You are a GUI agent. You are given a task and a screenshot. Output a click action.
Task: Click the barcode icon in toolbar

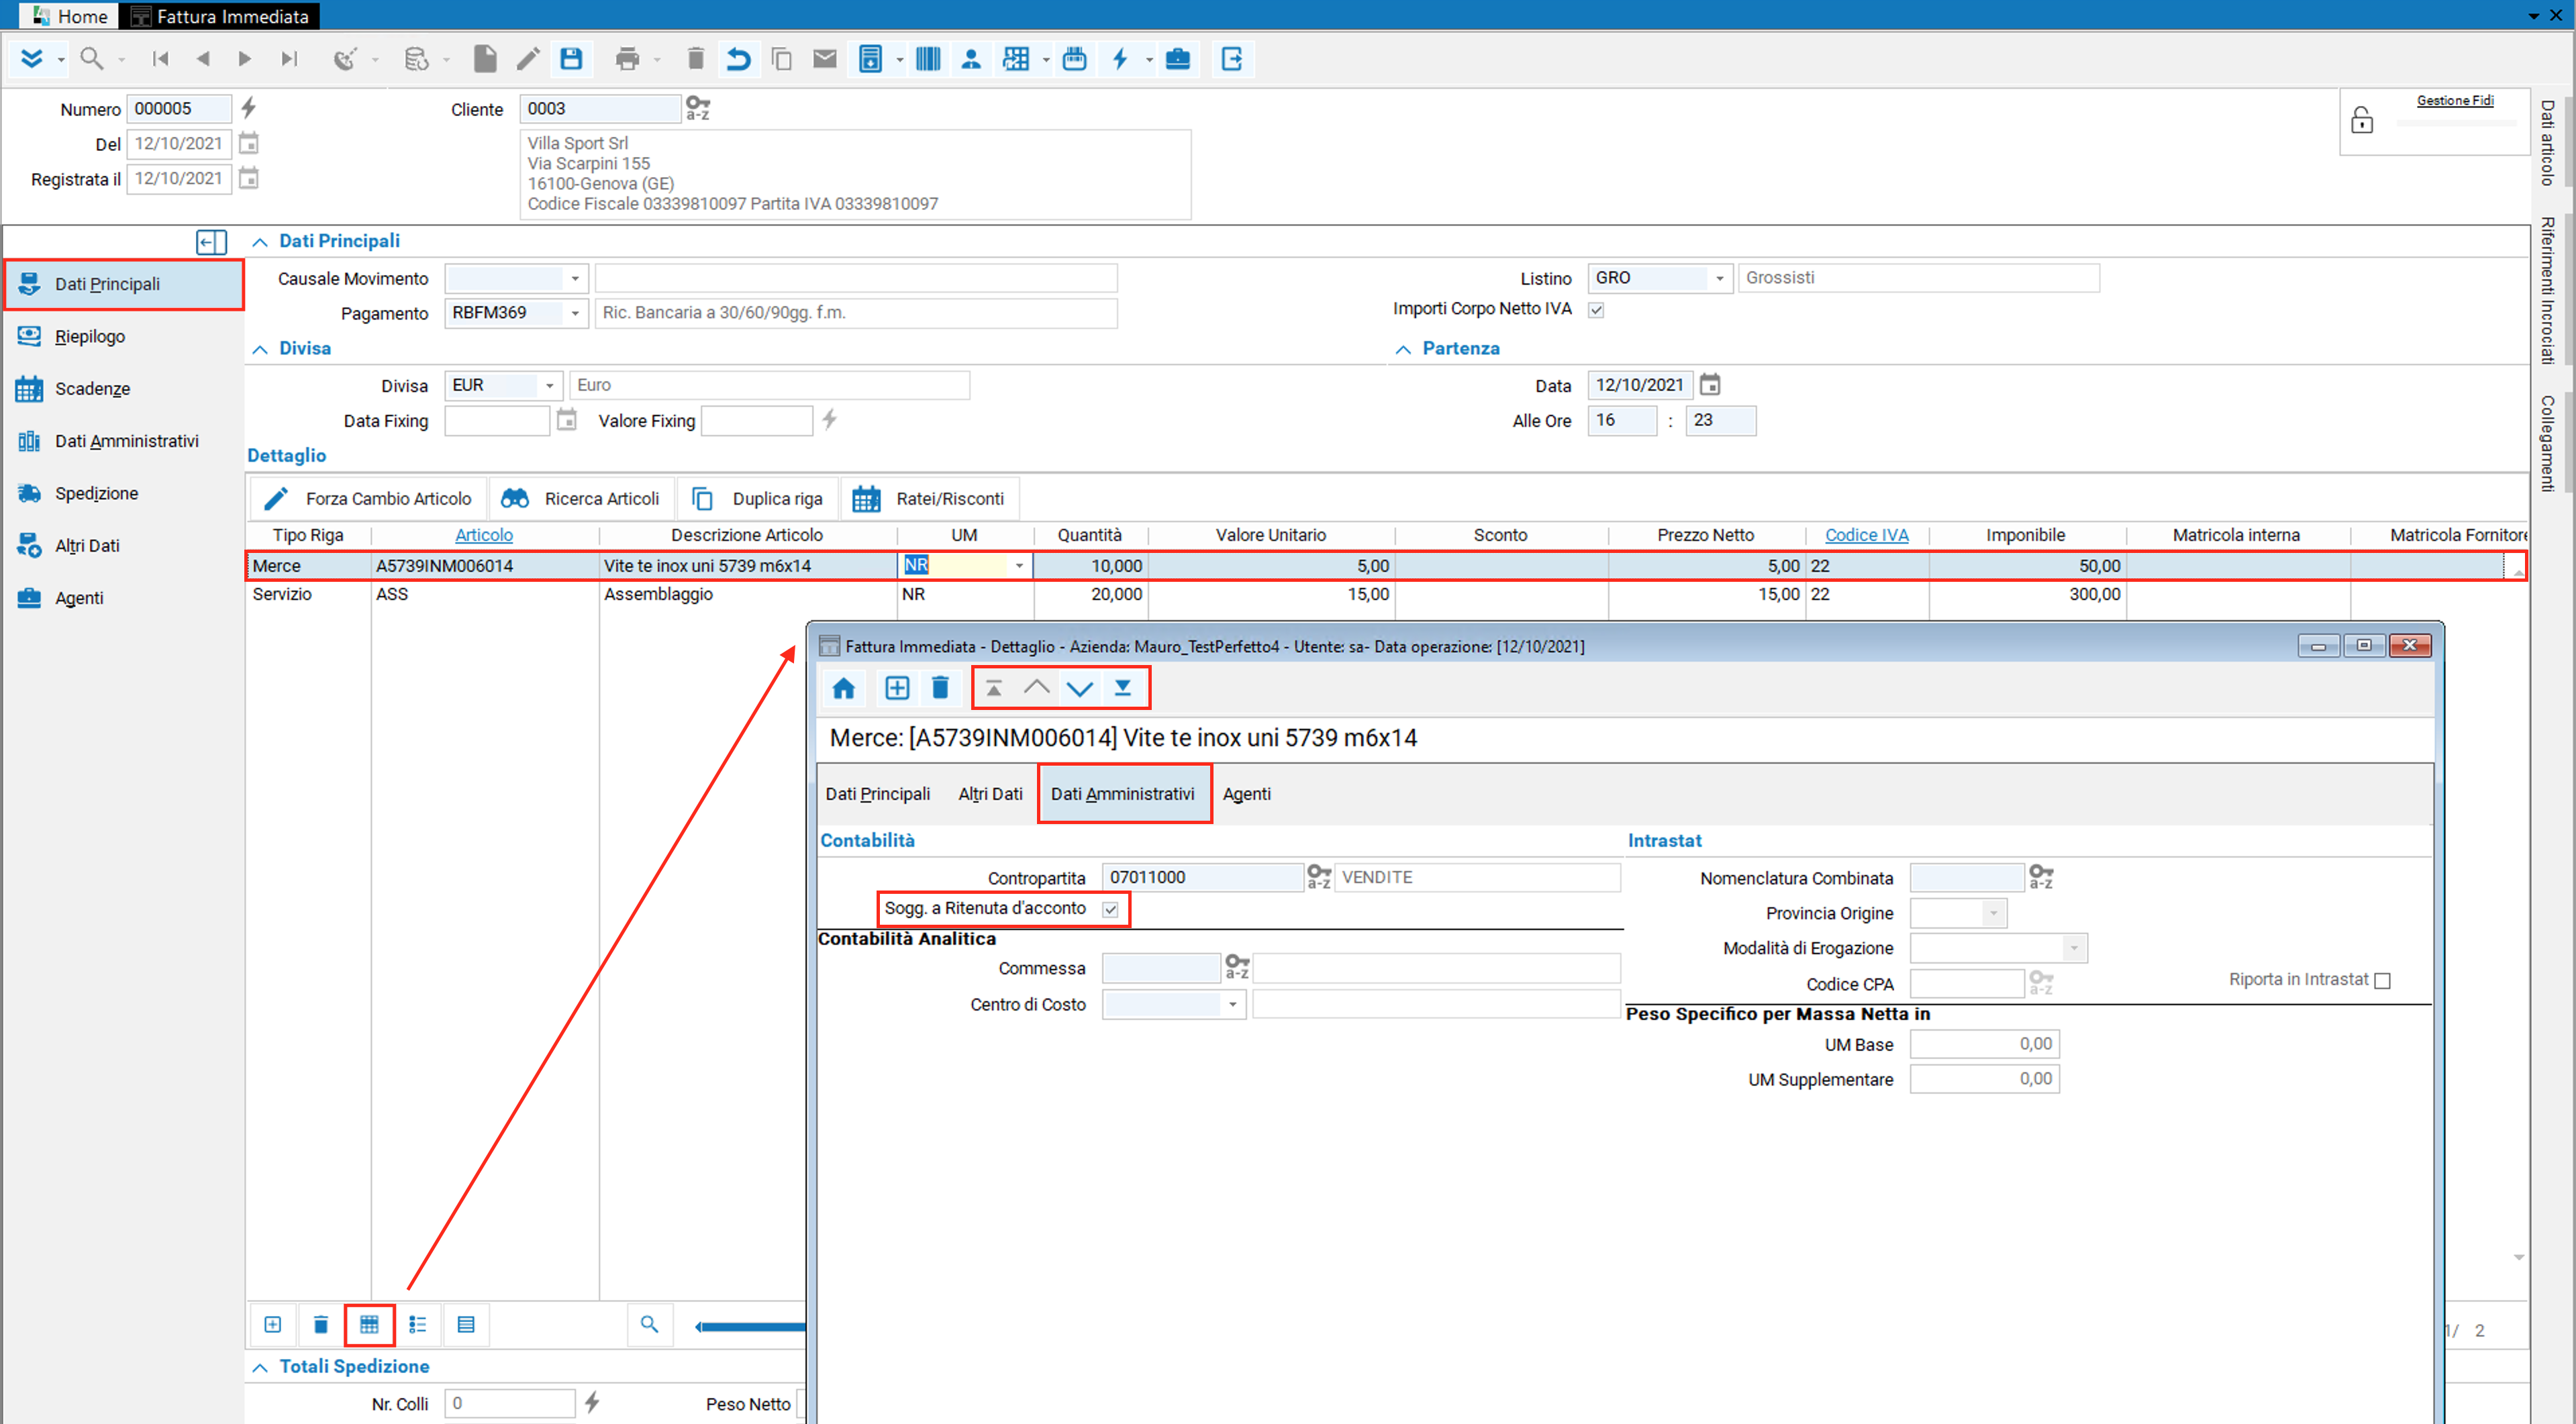[x=928, y=59]
